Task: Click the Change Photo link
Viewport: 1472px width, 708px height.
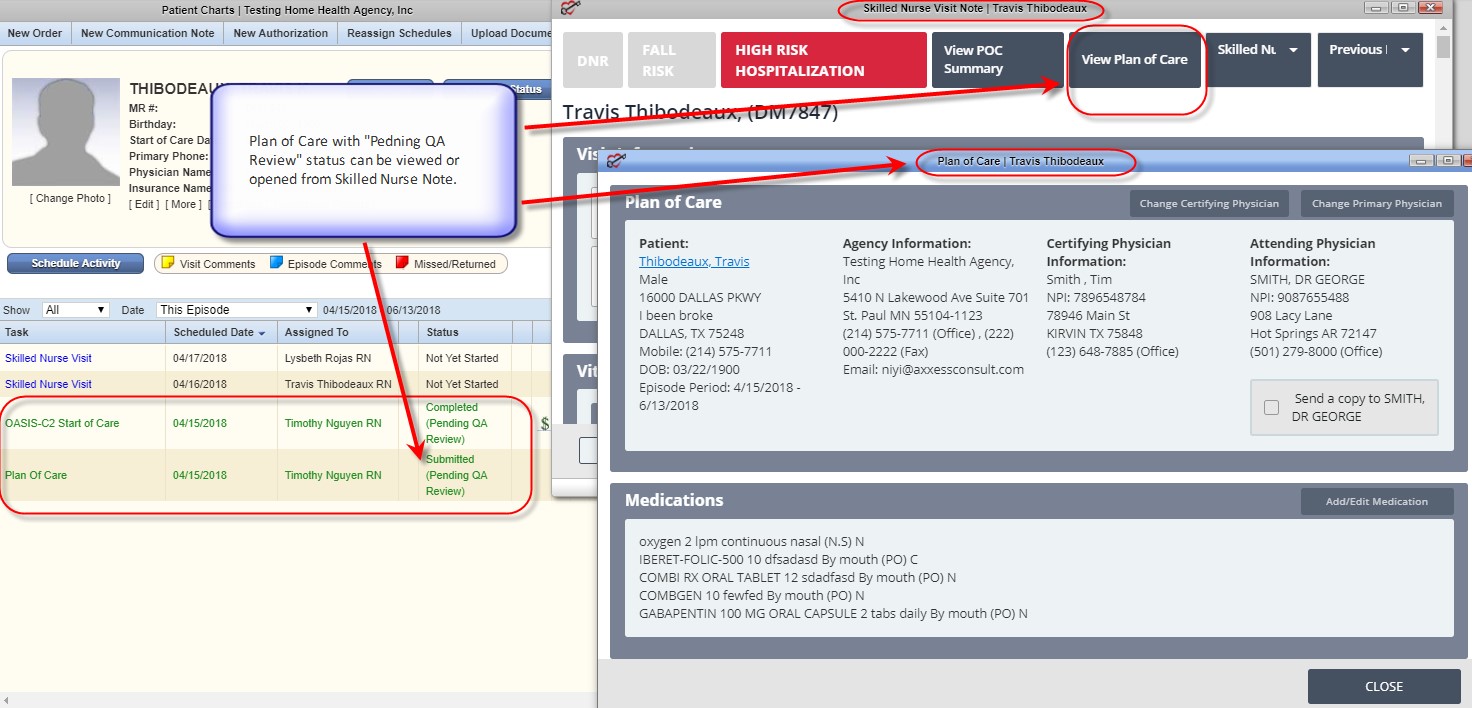Action: [70, 198]
